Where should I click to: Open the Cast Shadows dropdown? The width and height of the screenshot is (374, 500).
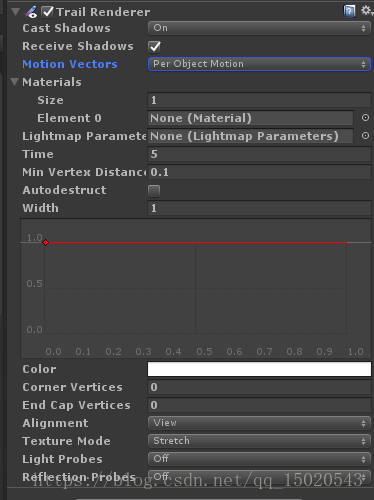point(259,28)
